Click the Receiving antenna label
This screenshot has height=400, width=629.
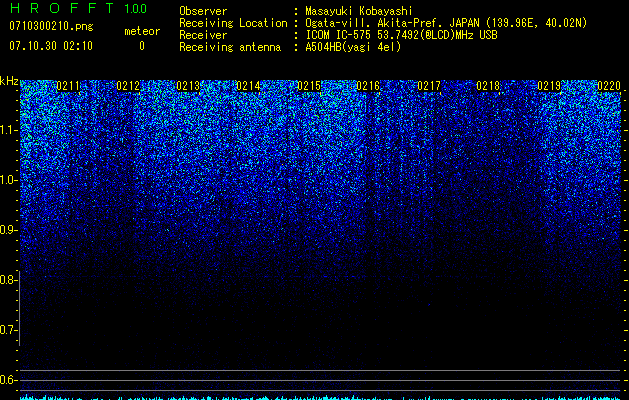click(x=230, y=47)
